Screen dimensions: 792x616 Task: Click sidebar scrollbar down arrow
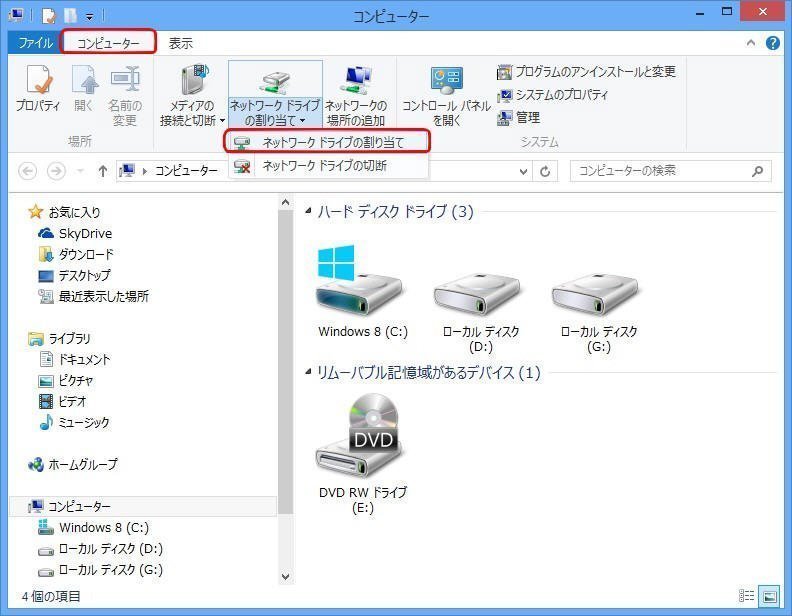pyautogui.click(x=285, y=576)
